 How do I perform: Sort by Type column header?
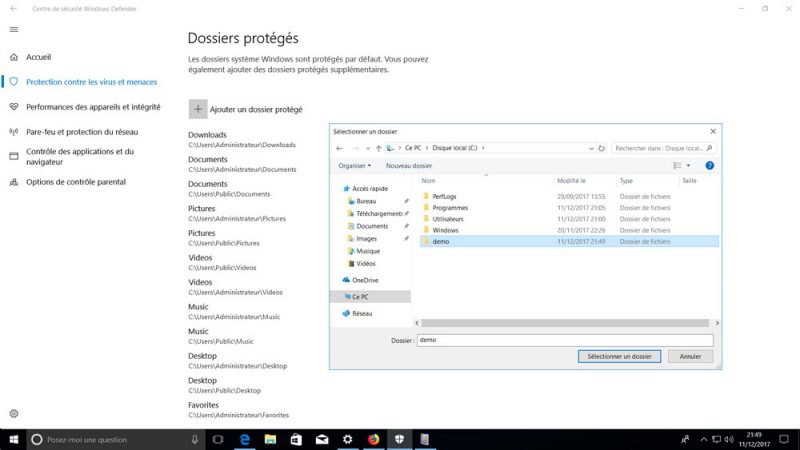tap(626, 181)
